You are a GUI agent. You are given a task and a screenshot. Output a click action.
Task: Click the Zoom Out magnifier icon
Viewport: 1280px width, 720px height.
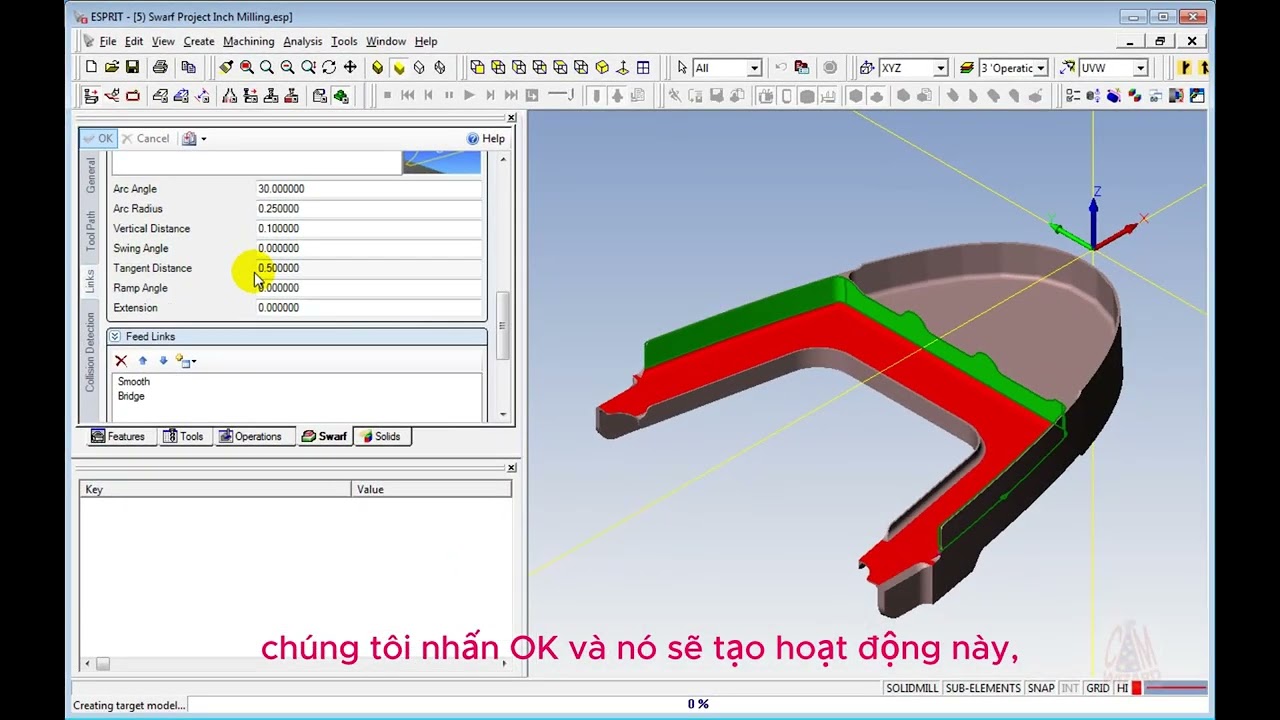287,67
